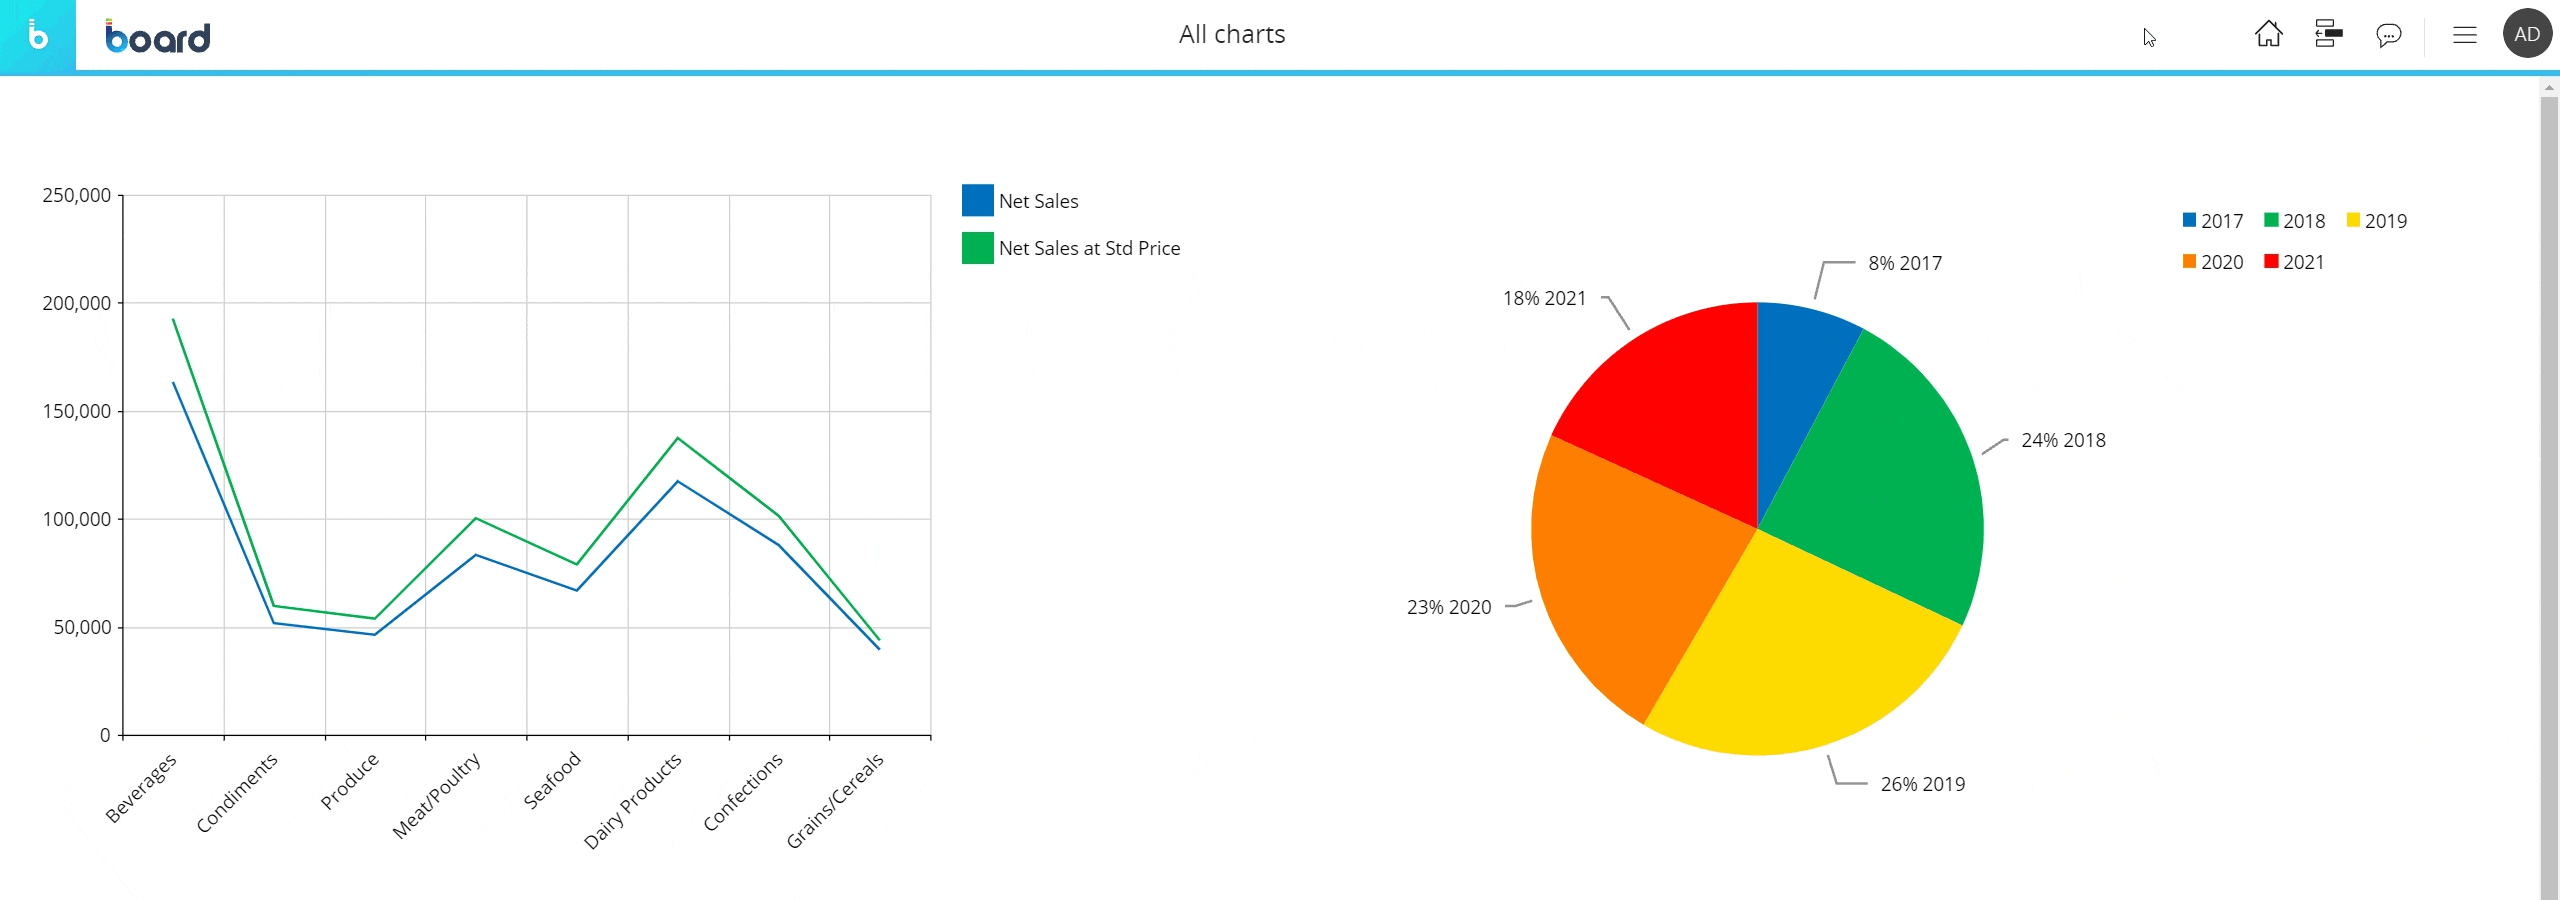Viewport: 2560px width, 900px height.
Task: Open the screen navigation icon beside Home
Action: coord(2328,35)
